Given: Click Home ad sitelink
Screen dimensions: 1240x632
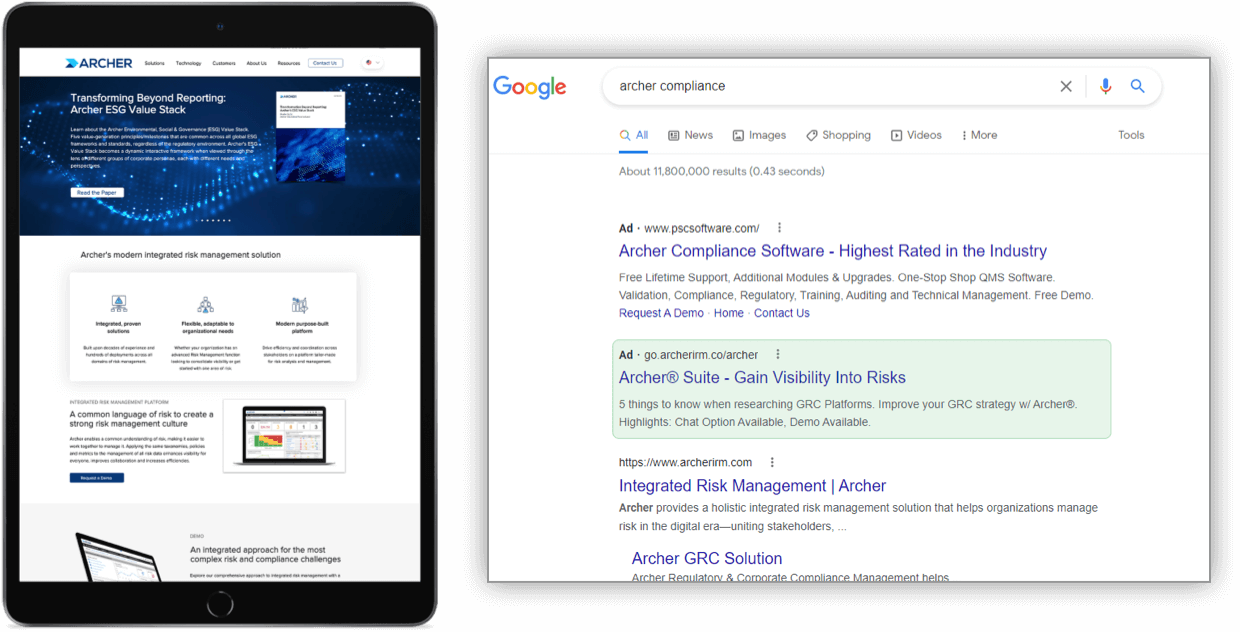Looking at the screenshot, I should click(x=729, y=313).
